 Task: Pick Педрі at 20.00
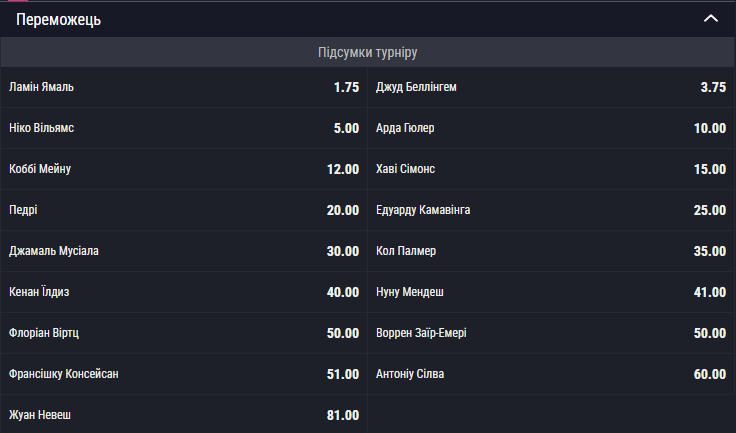184,210
